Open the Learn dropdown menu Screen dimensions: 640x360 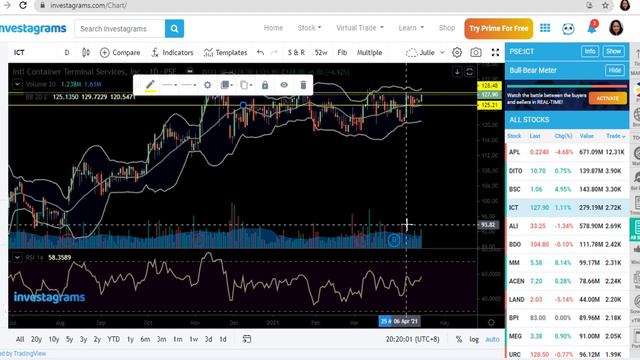point(411,28)
